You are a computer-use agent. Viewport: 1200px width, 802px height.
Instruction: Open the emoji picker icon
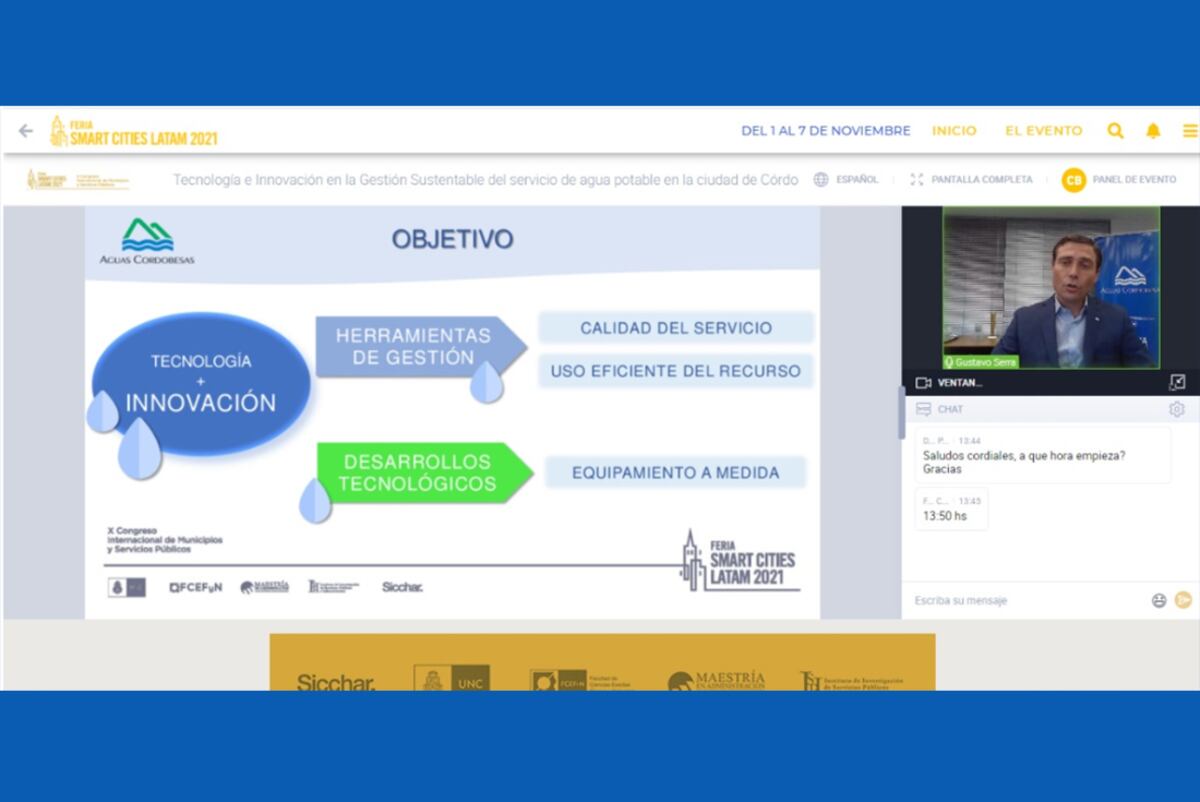[1159, 601]
